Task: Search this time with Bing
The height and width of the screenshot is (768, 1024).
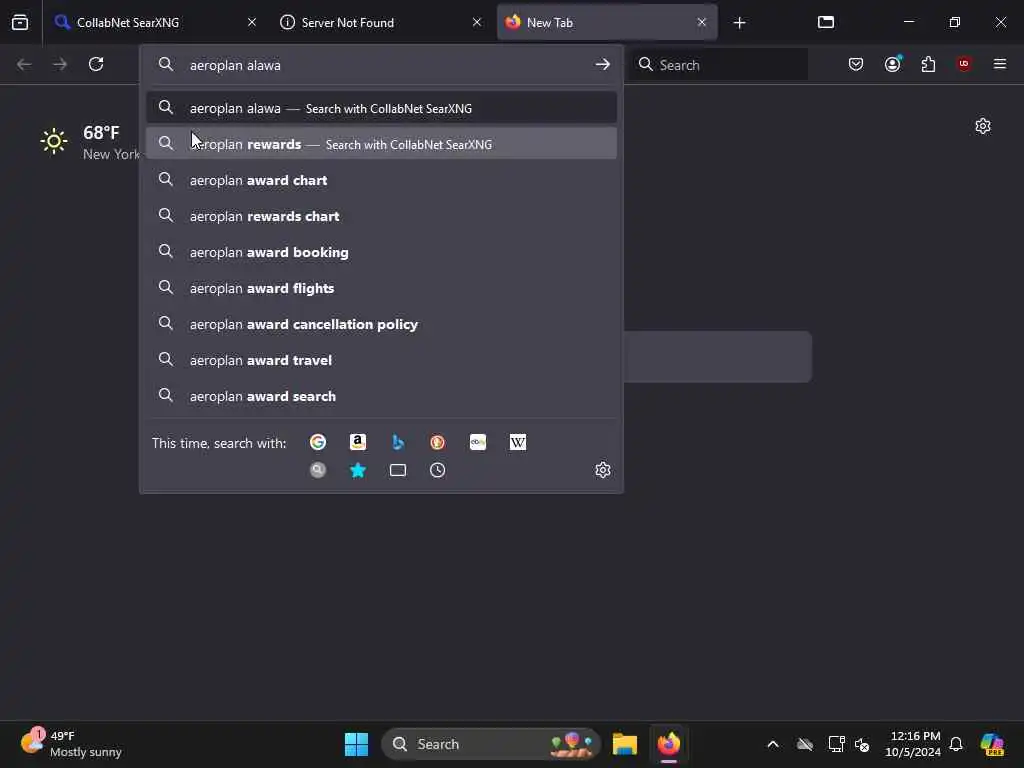Action: (x=398, y=442)
